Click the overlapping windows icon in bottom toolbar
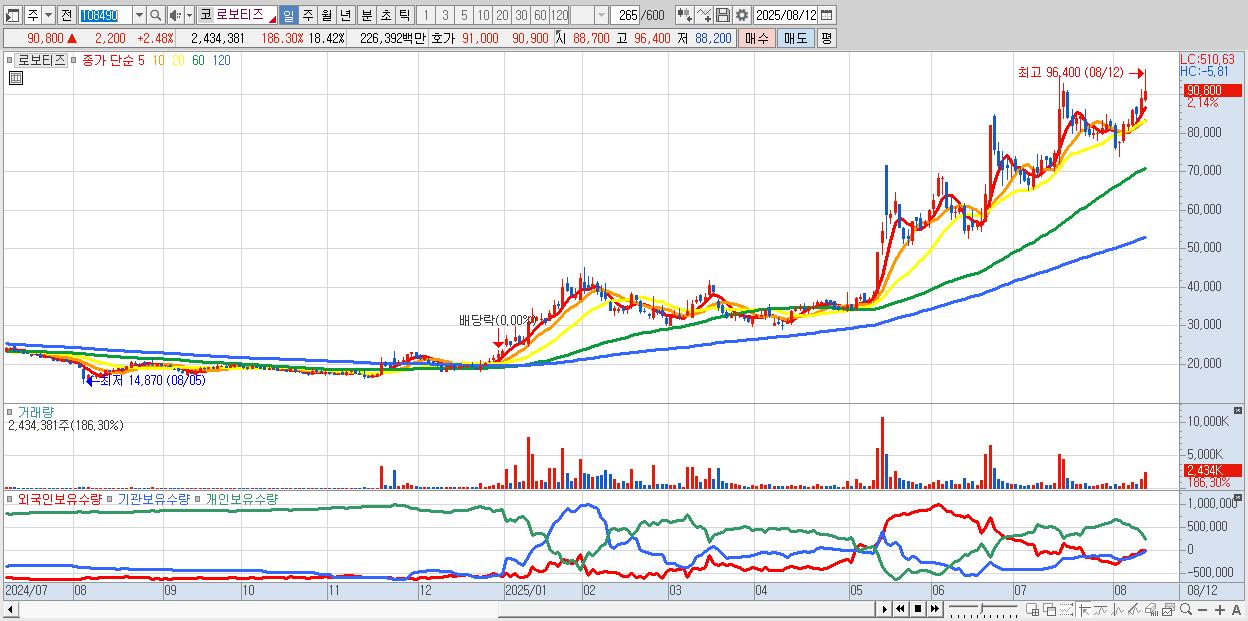Screen dimensions: 1248x621 1050,610
